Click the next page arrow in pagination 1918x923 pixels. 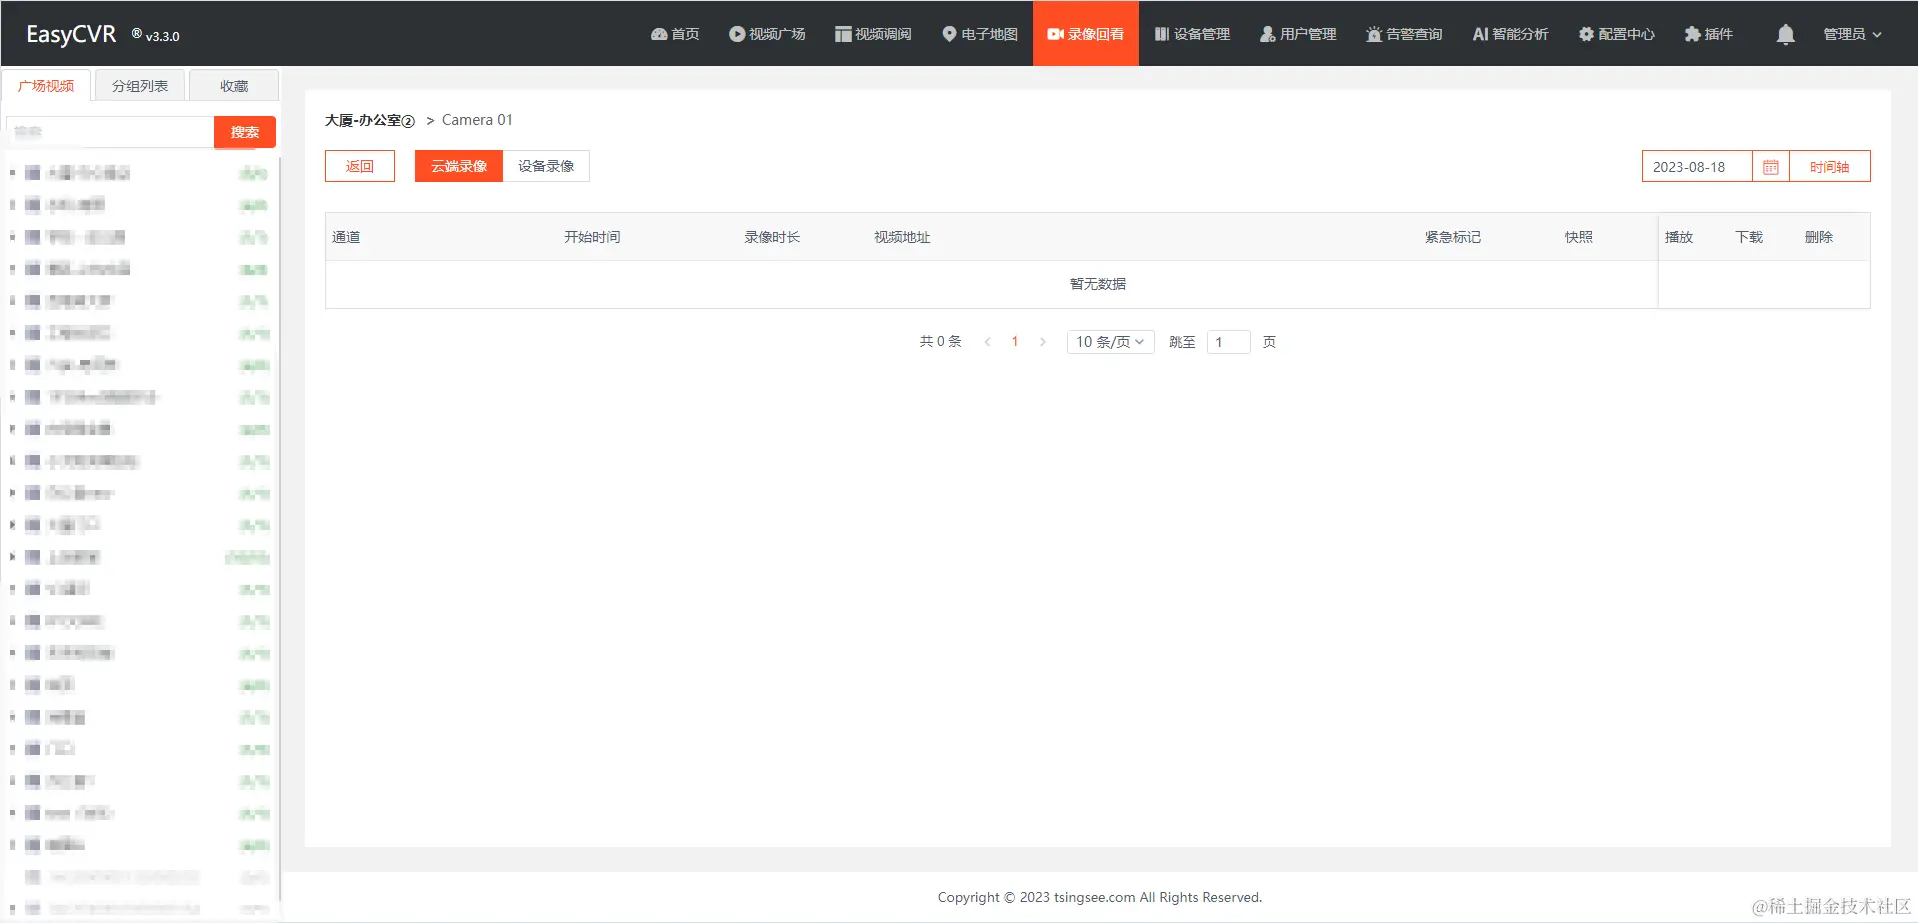tap(1042, 341)
